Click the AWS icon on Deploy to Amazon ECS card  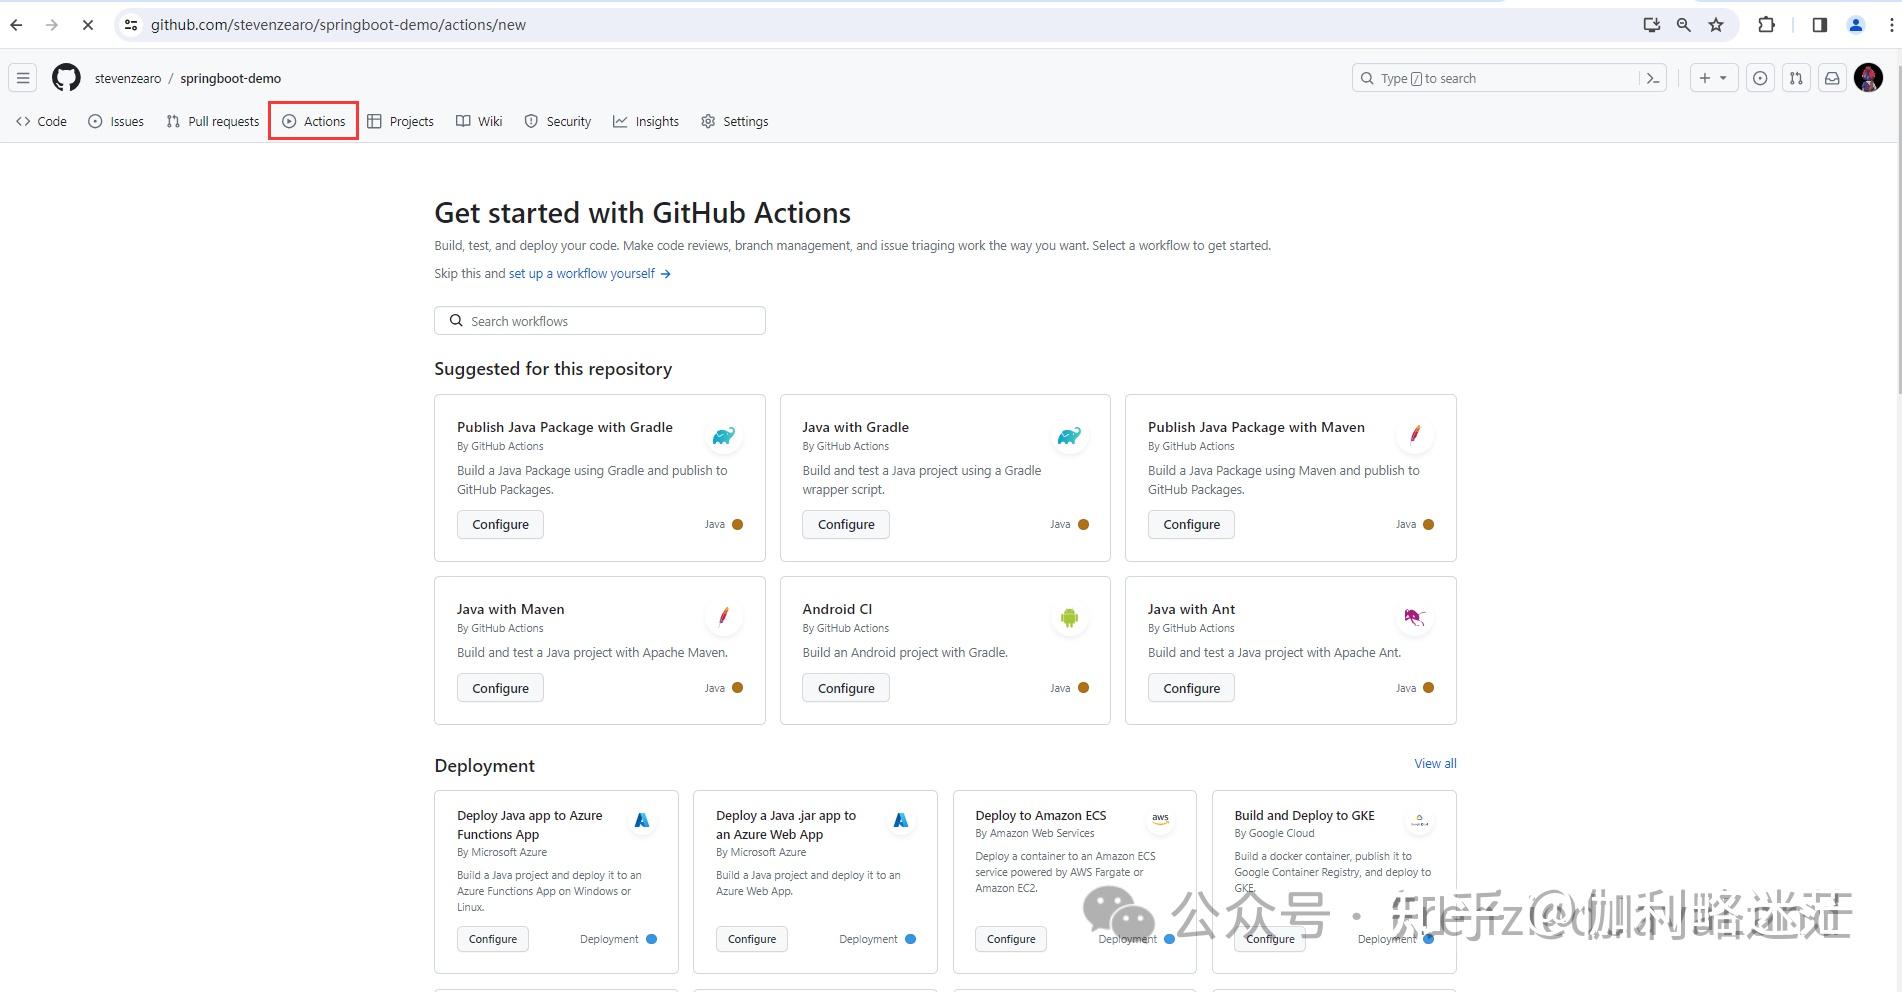click(x=1160, y=818)
